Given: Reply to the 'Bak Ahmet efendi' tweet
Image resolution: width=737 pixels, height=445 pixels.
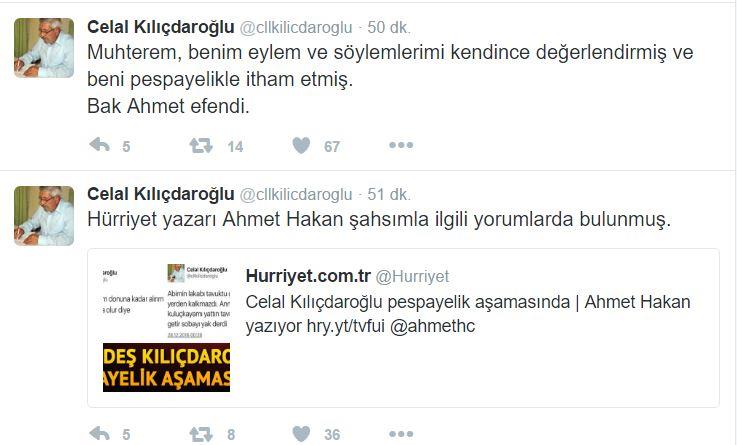Looking at the screenshot, I should pos(100,145).
